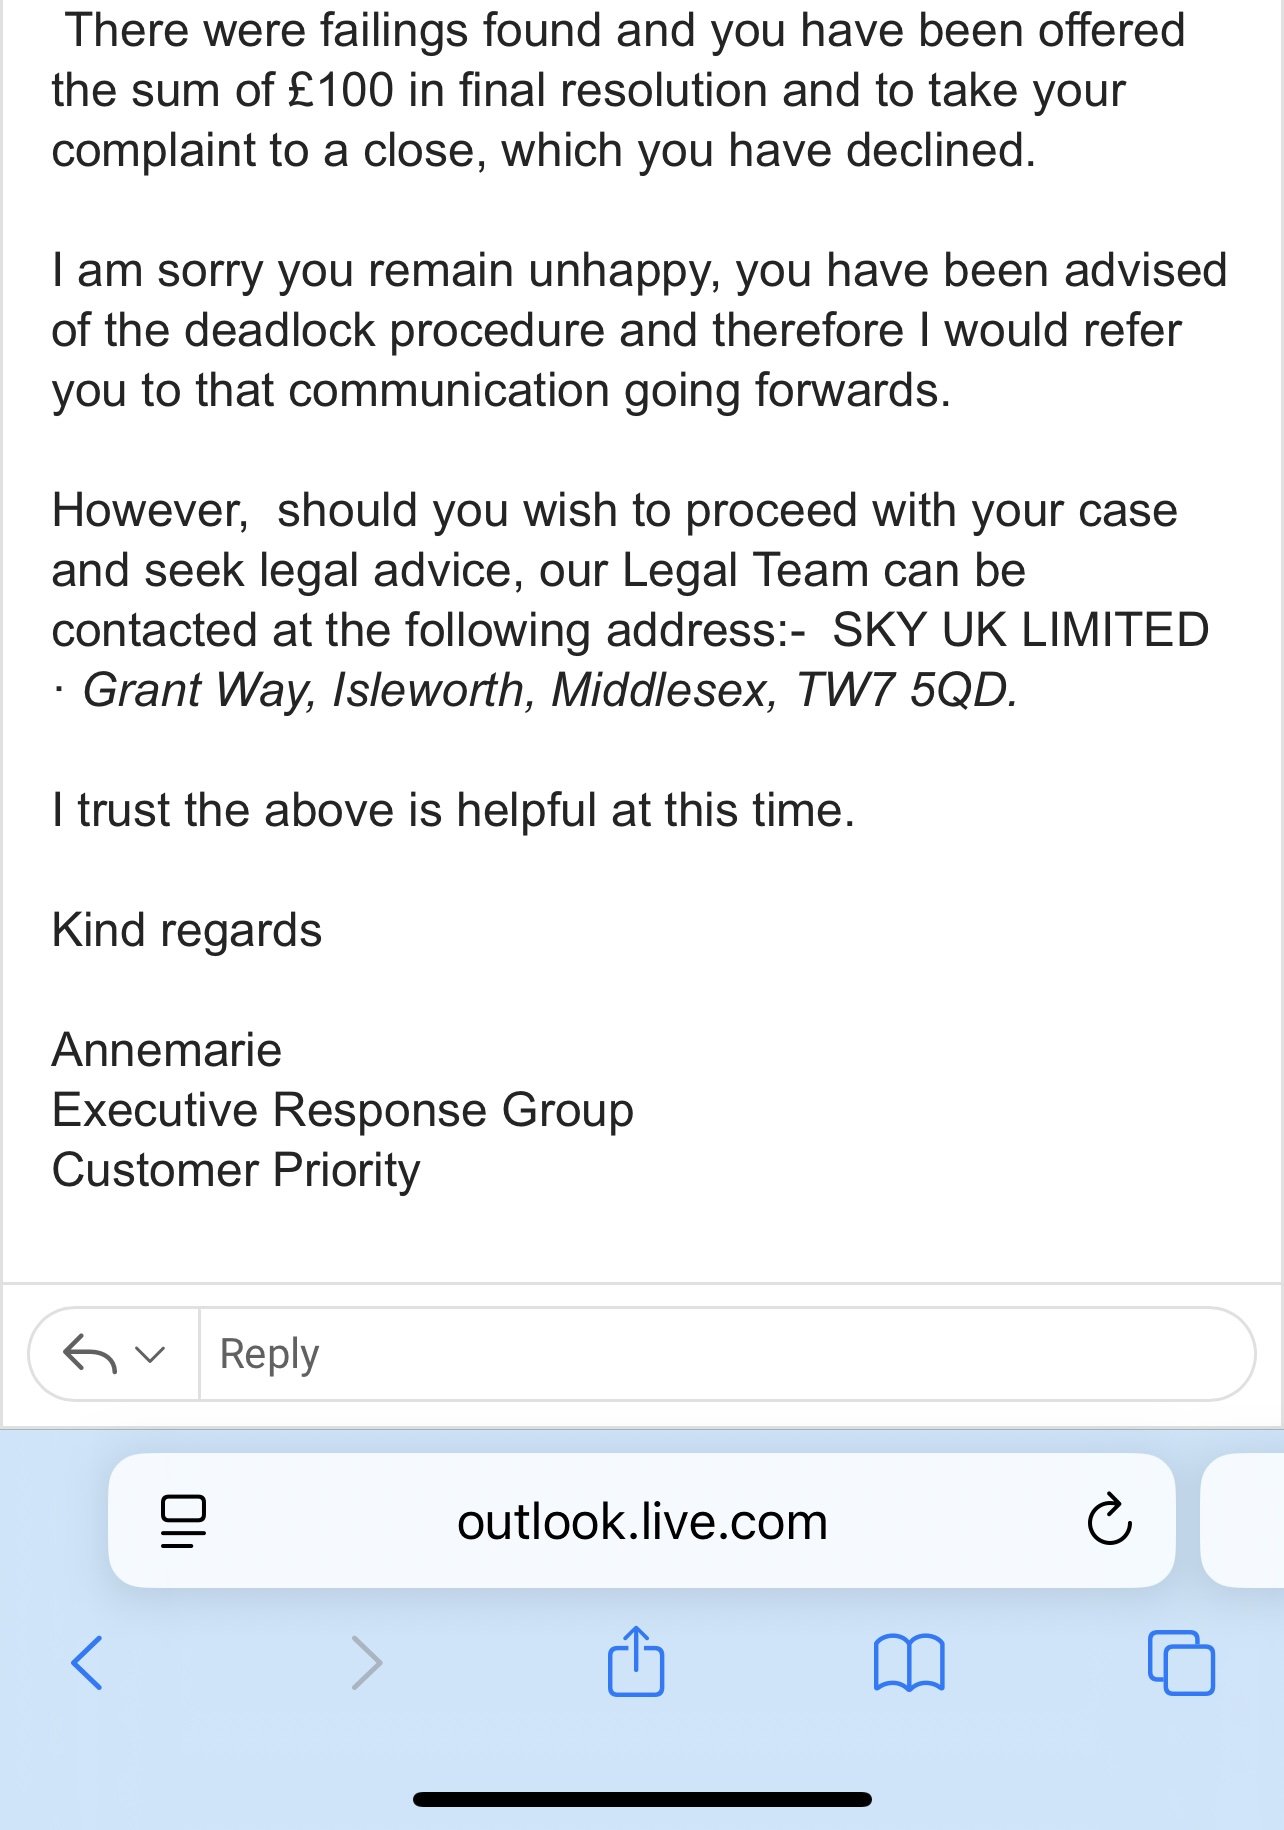The width and height of the screenshot is (1284, 1830).
Task: Reload the page with refresh icon
Action: [1109, 1521]
